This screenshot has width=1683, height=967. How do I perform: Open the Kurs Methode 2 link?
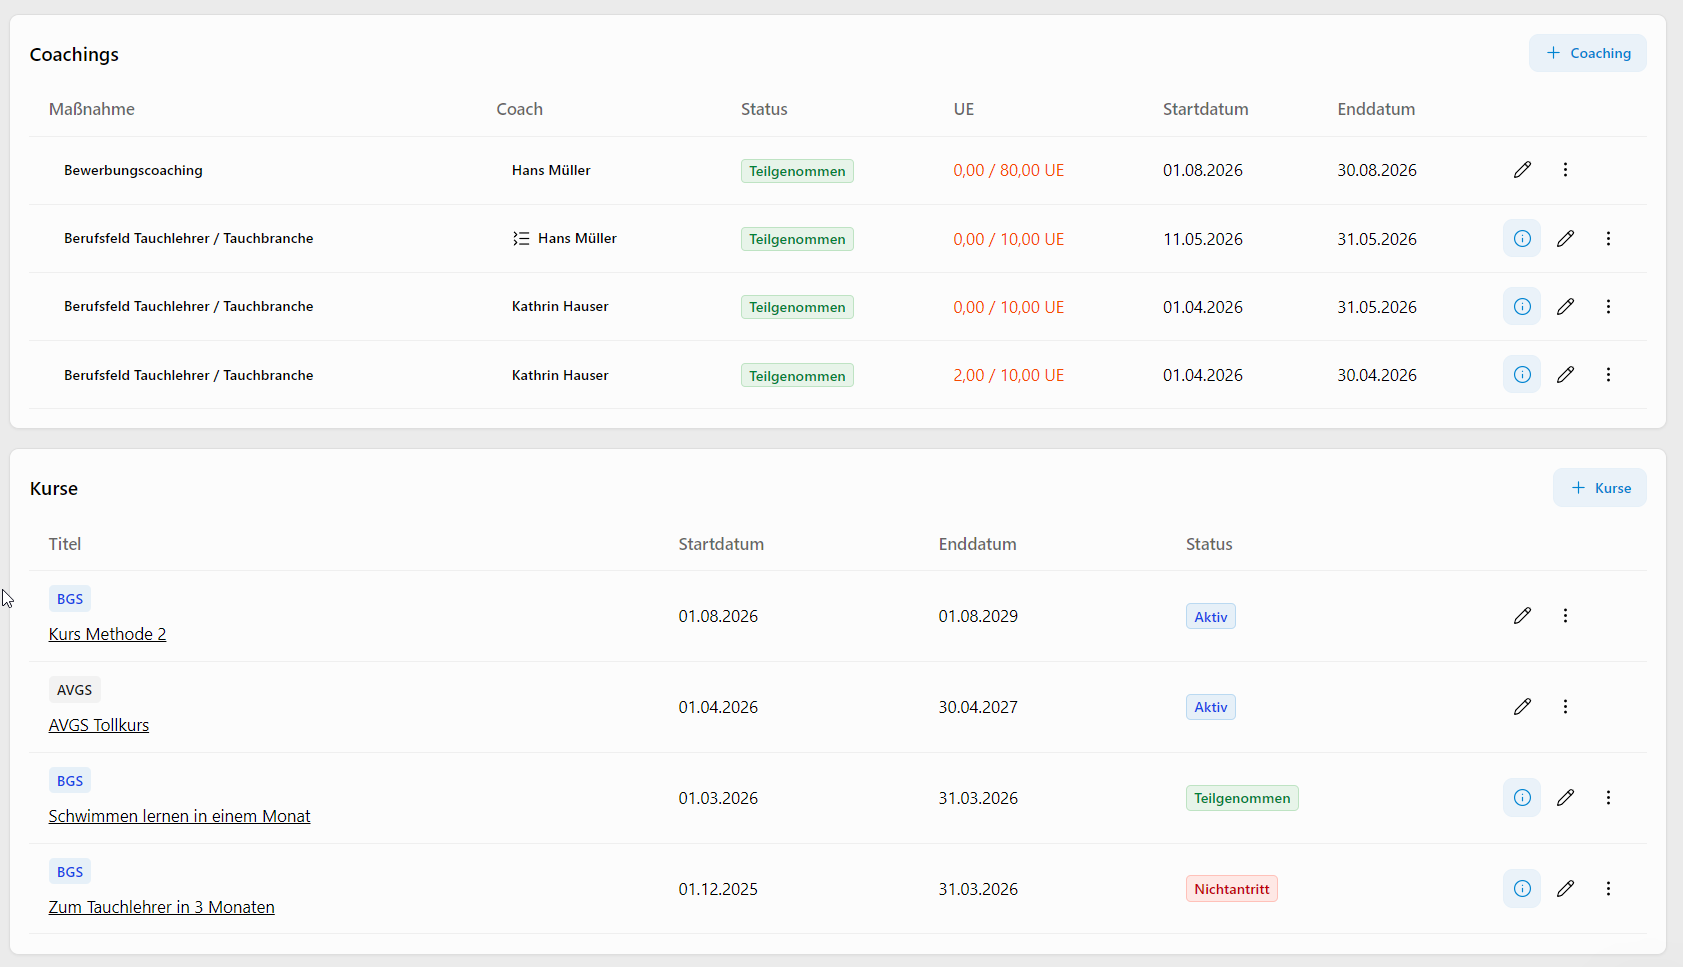107,634
